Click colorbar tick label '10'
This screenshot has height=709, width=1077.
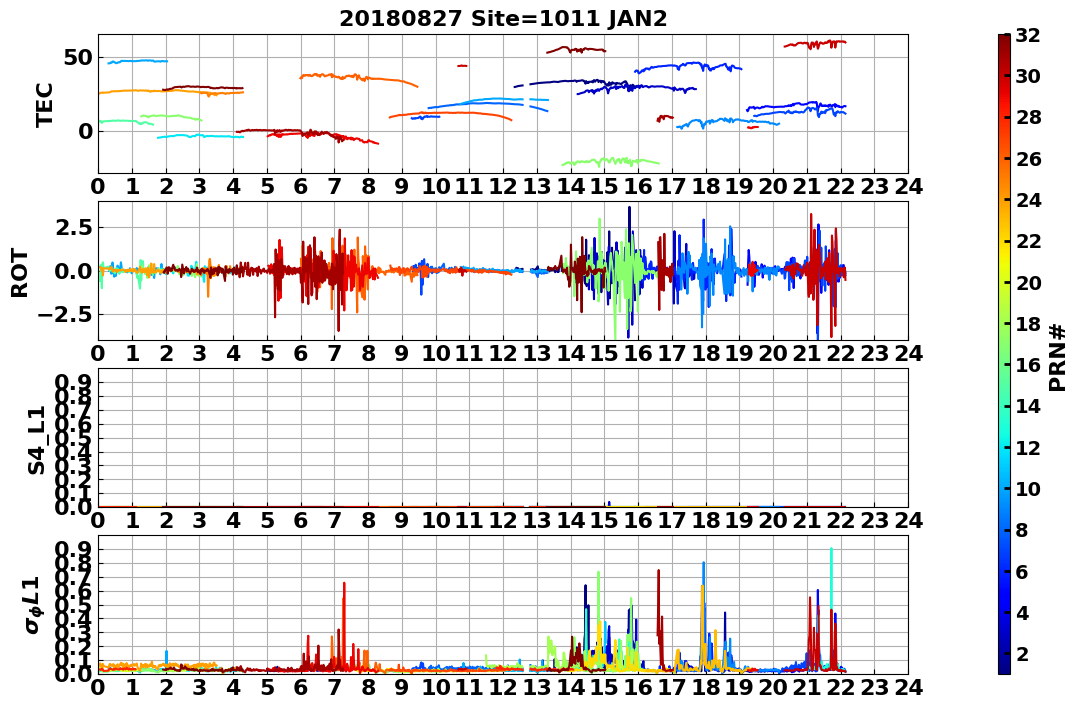click(x=1028, y=488)
